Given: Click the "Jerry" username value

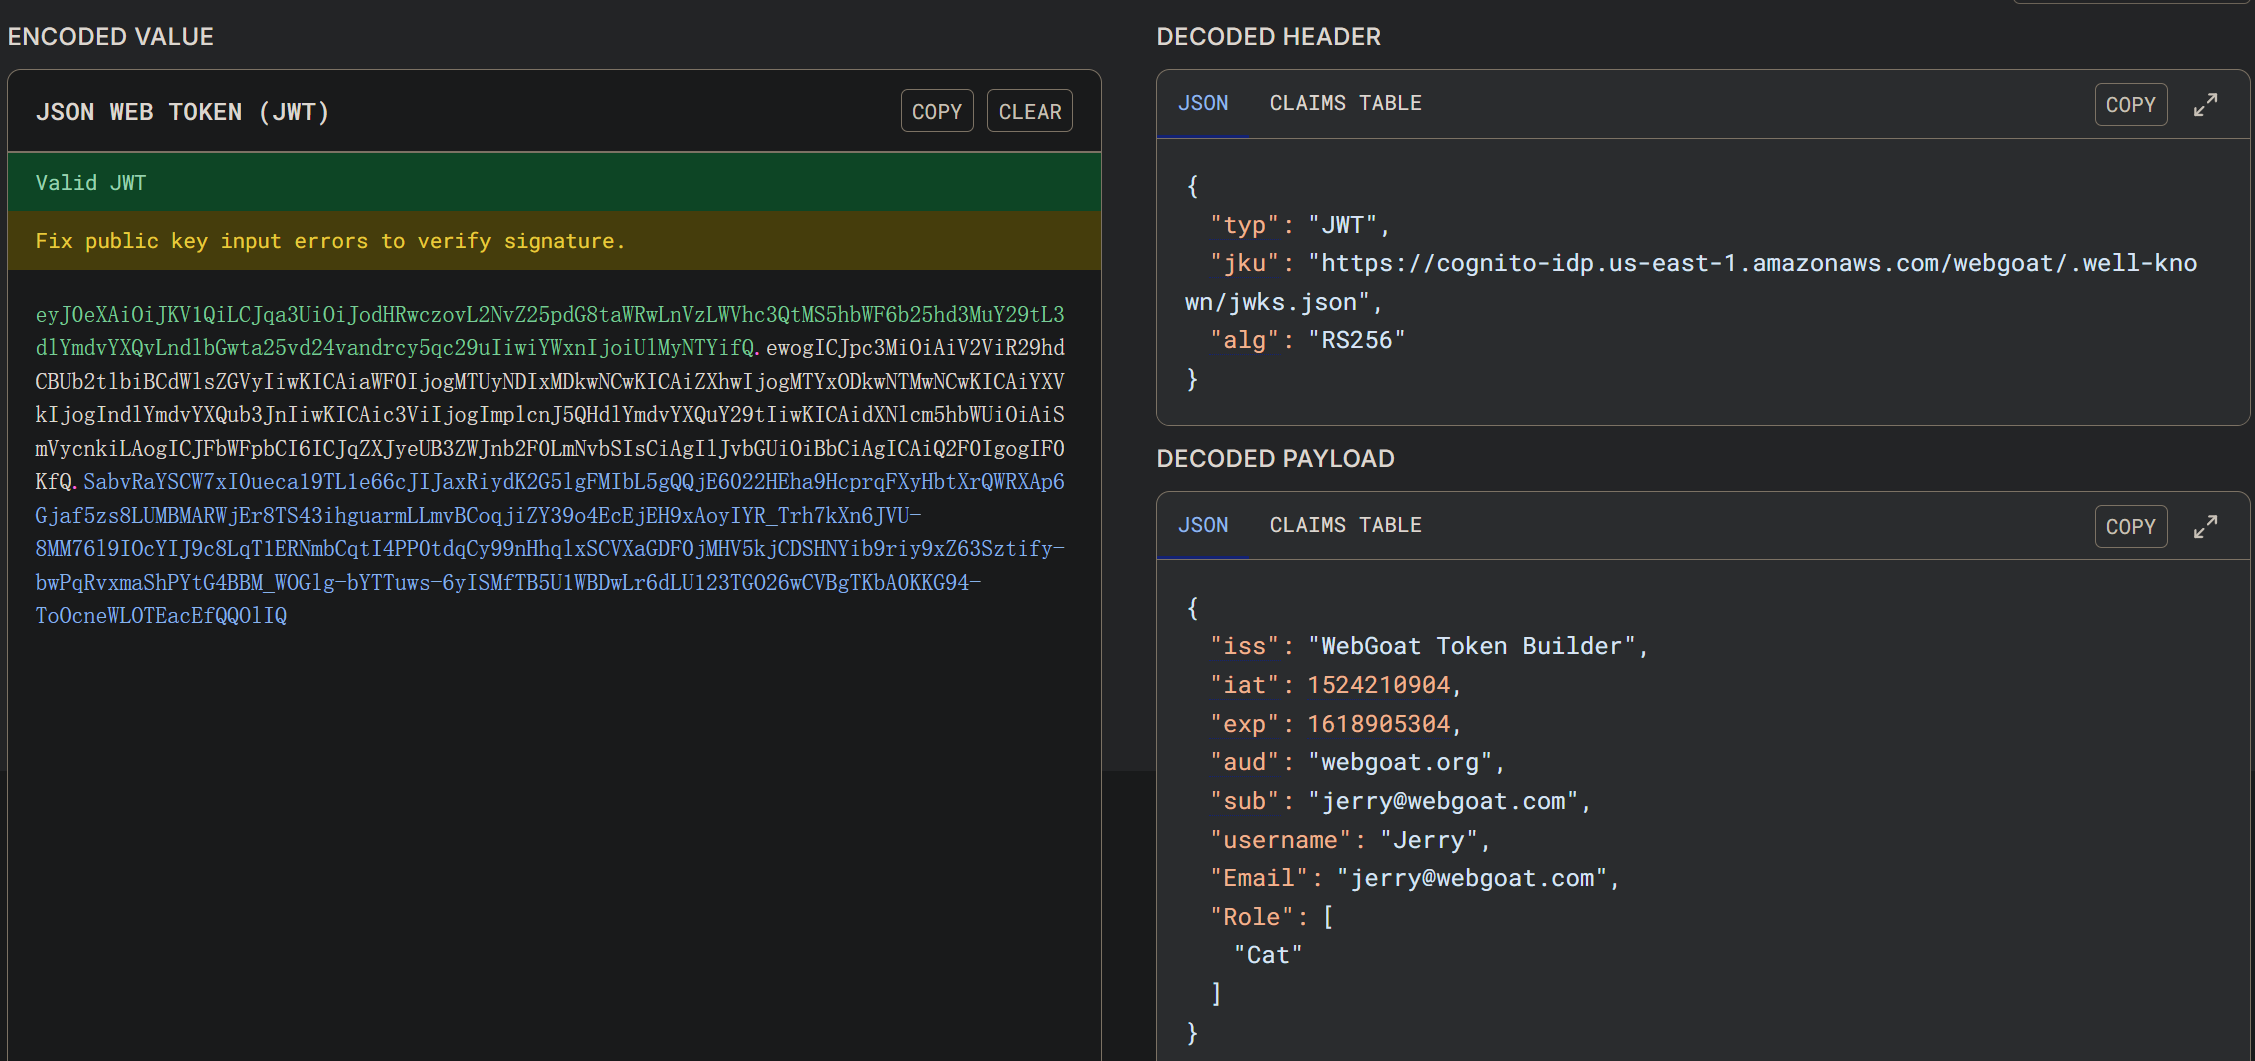Looking at the screenshot, I should (1429, 840).
